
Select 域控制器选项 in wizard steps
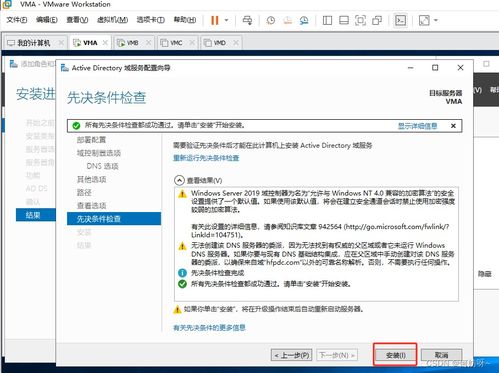point(99,153)
